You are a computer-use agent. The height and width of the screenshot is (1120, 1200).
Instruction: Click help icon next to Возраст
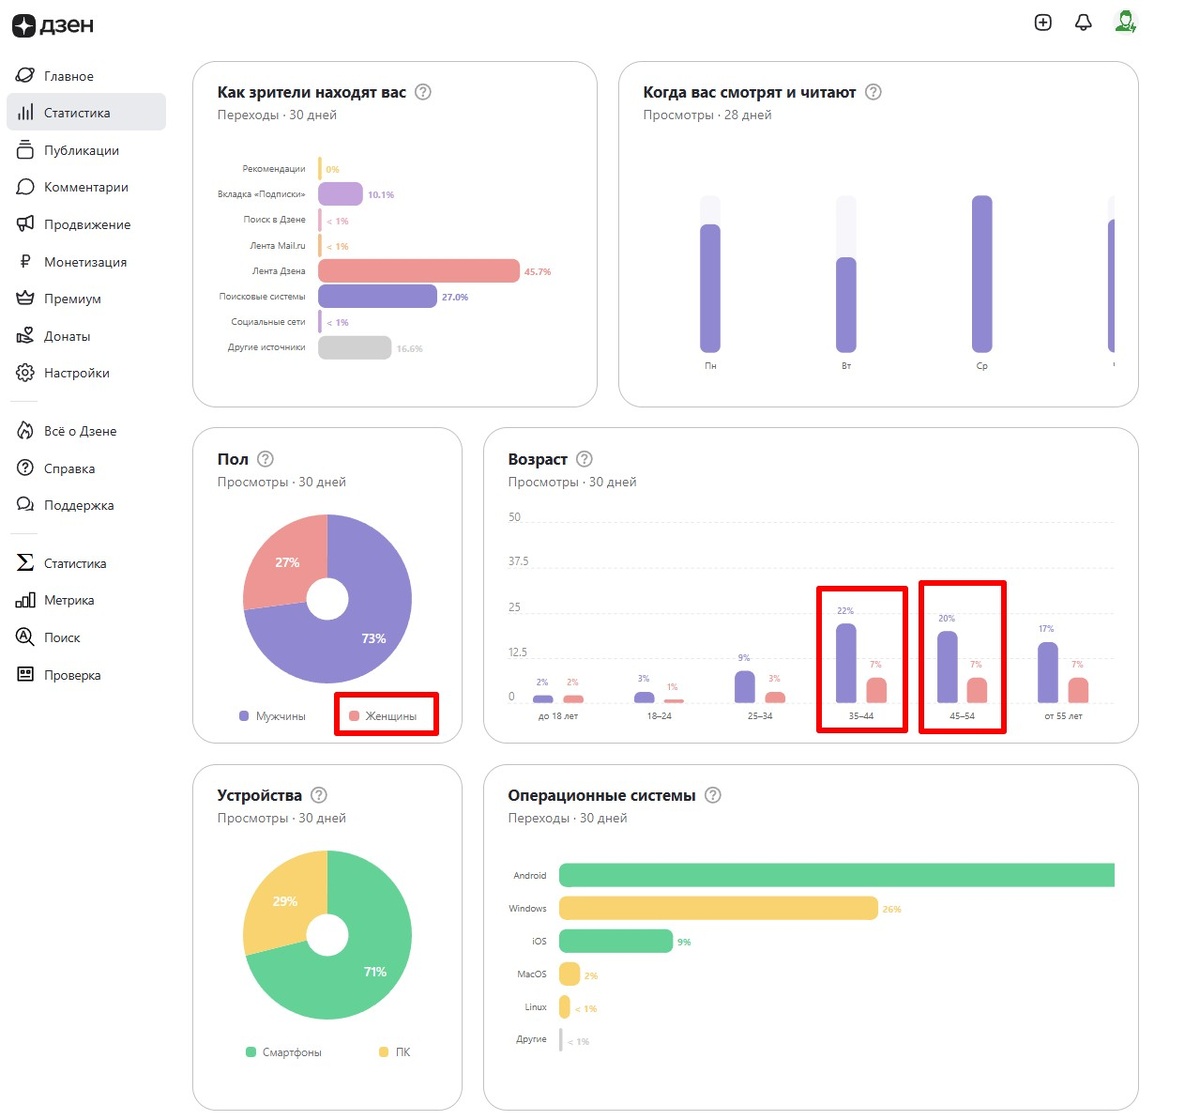(584, 459)
